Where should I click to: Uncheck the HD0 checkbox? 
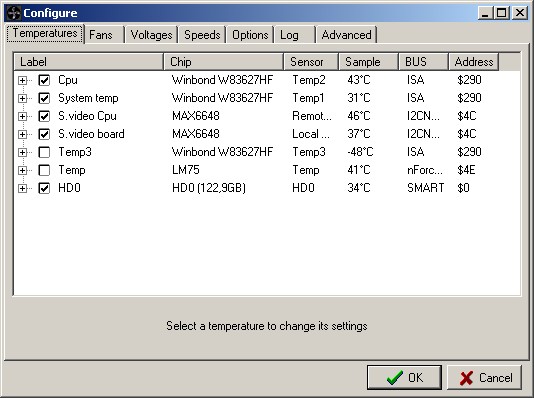click(44, 188)
